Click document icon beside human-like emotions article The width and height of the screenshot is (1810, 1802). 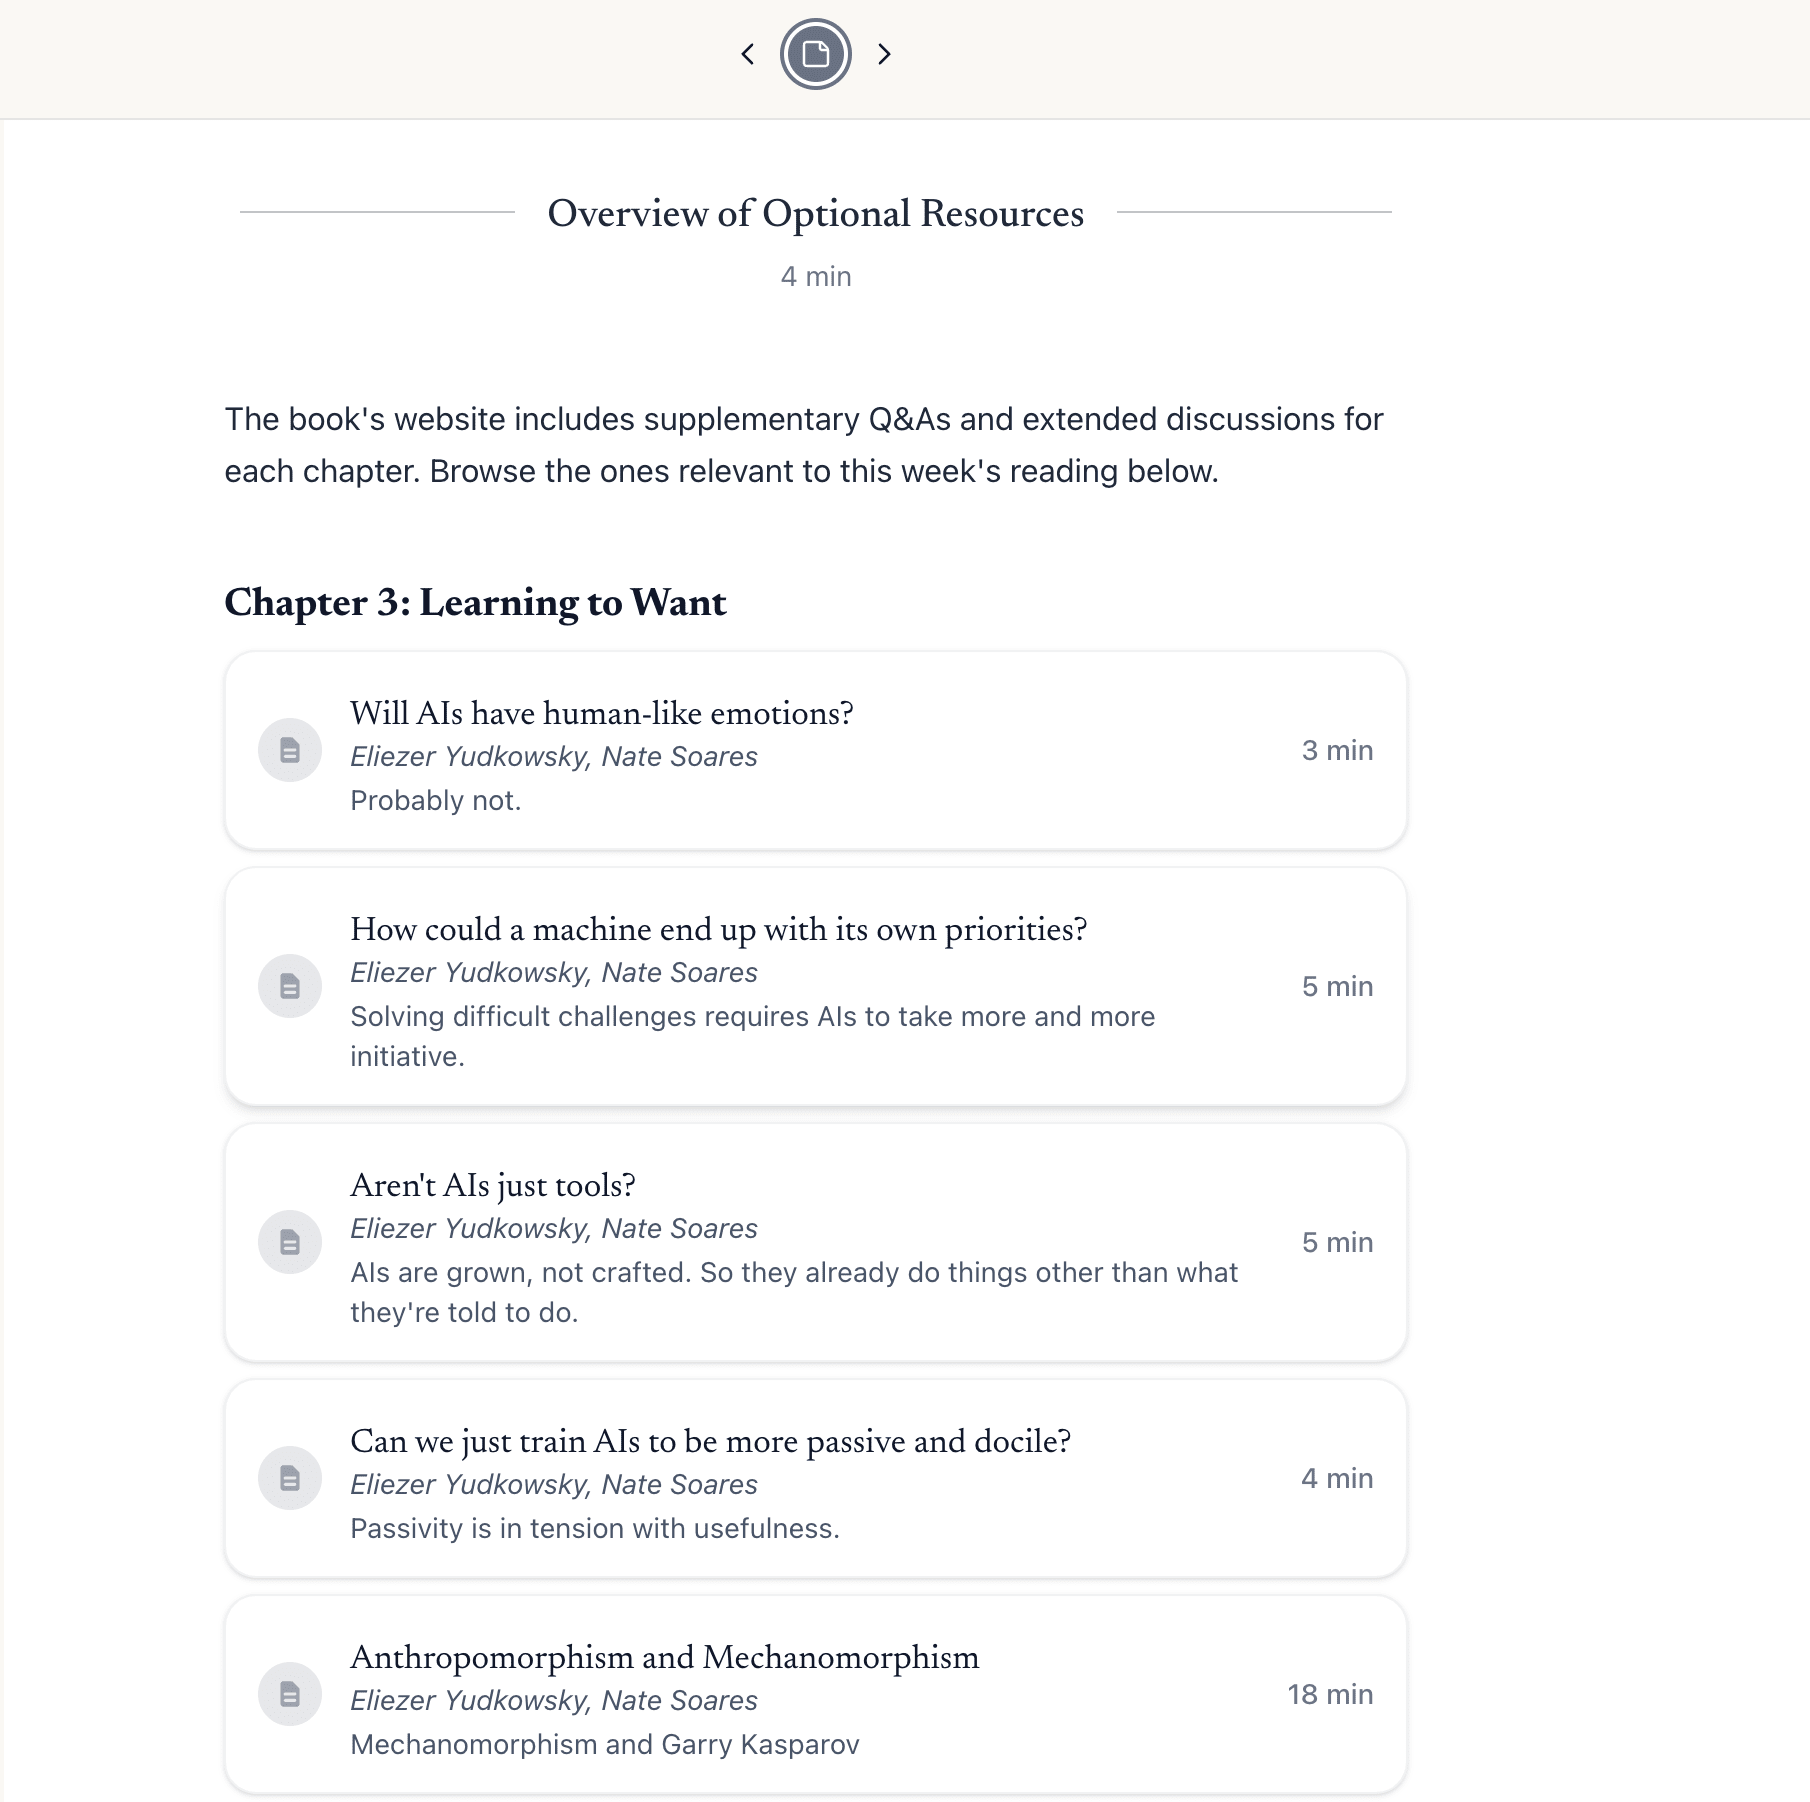click(290, 750)
